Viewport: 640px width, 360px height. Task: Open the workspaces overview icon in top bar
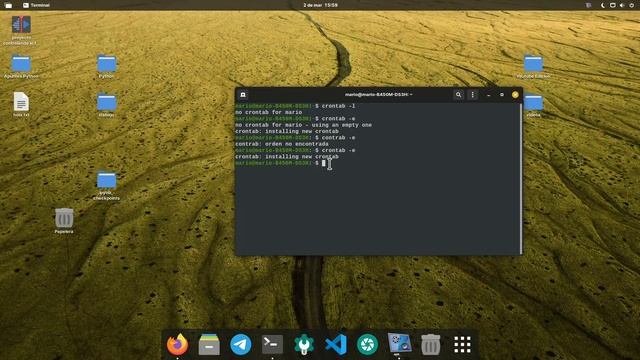tap(8, 5)
